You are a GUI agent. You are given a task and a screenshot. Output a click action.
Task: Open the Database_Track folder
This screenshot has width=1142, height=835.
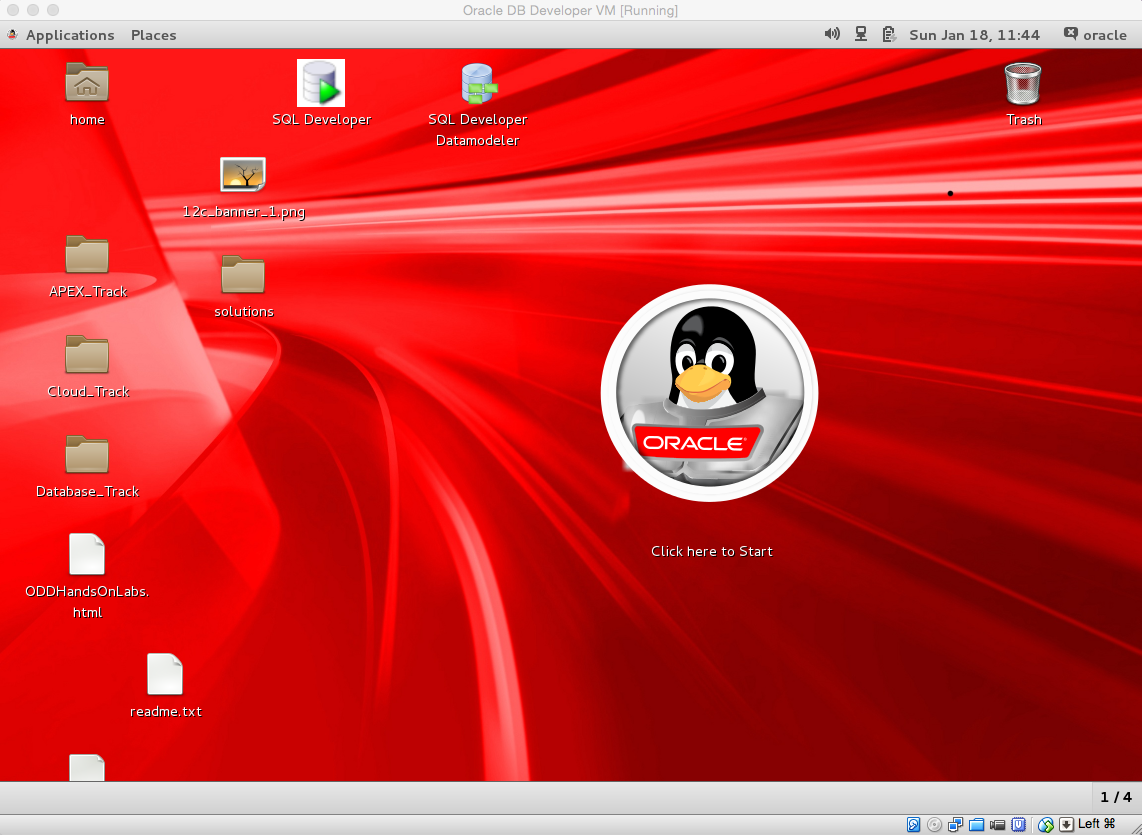coord(87,454)
